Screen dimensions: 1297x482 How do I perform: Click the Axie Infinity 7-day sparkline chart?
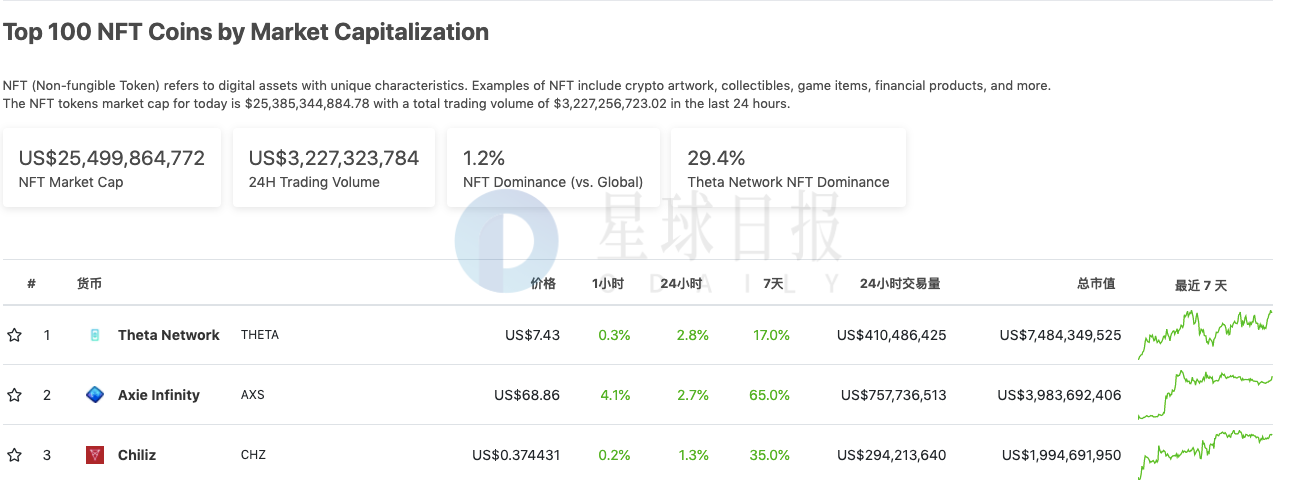pyautogui.click(x=1205, y=394)
